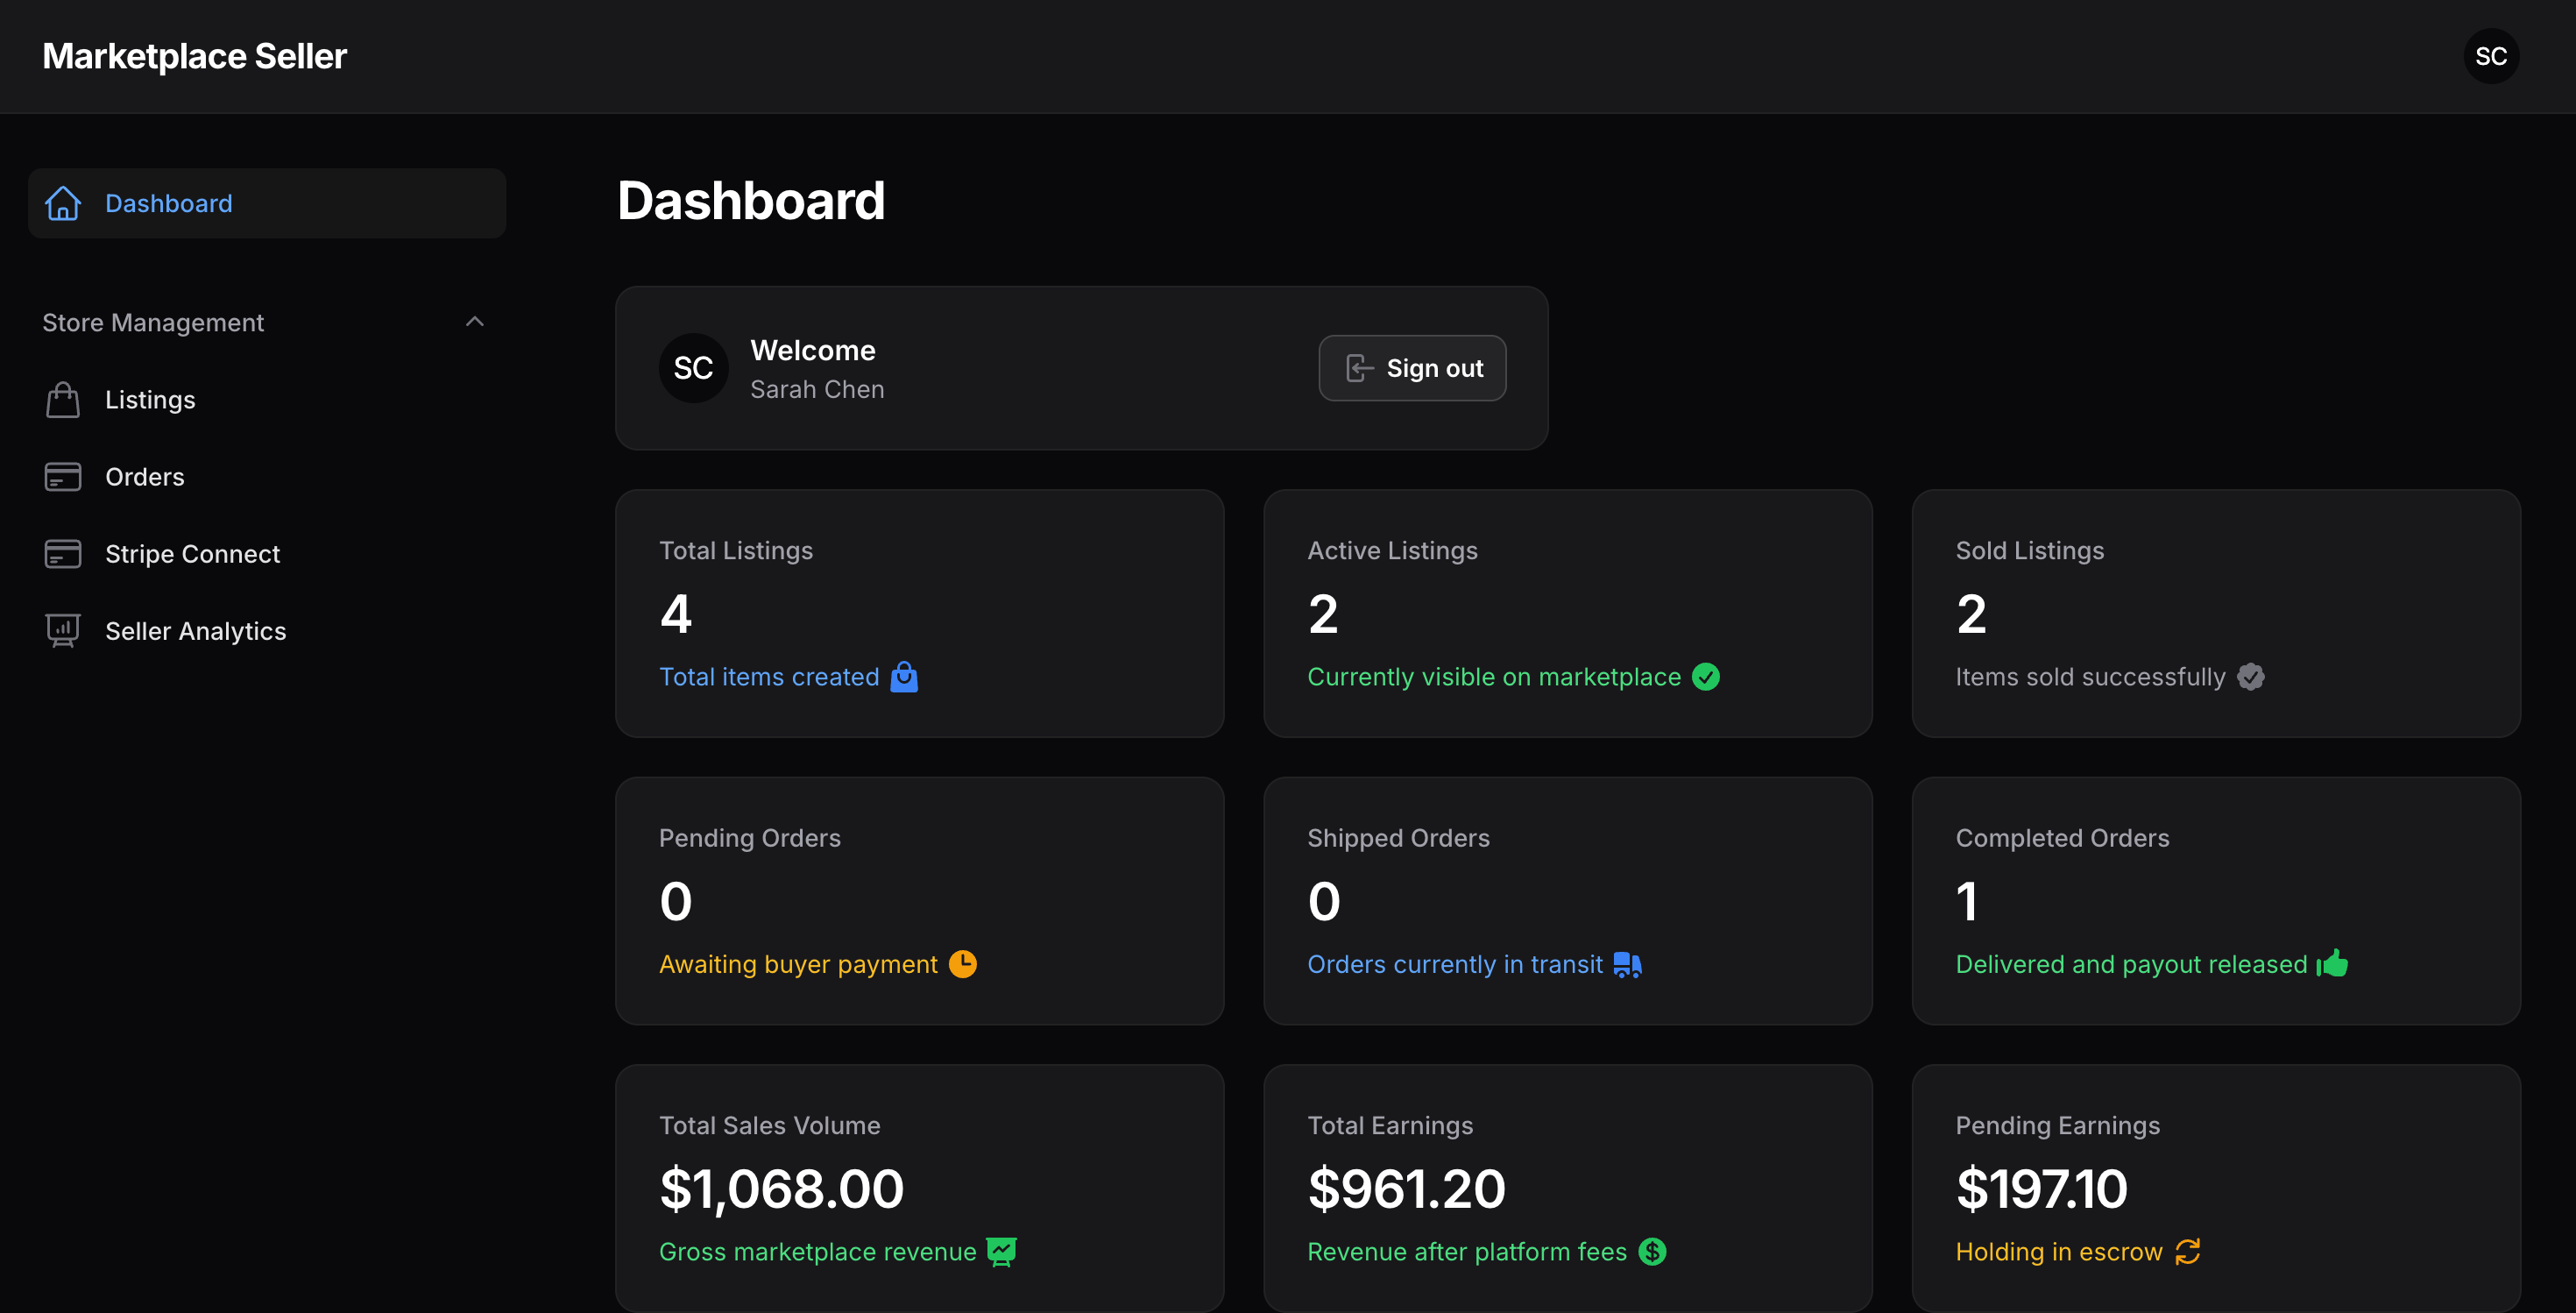This screenshot has width=2576, height=1313.
Task: Click the 'Items sold successfully' text
Action: (x=2090, y=677)
